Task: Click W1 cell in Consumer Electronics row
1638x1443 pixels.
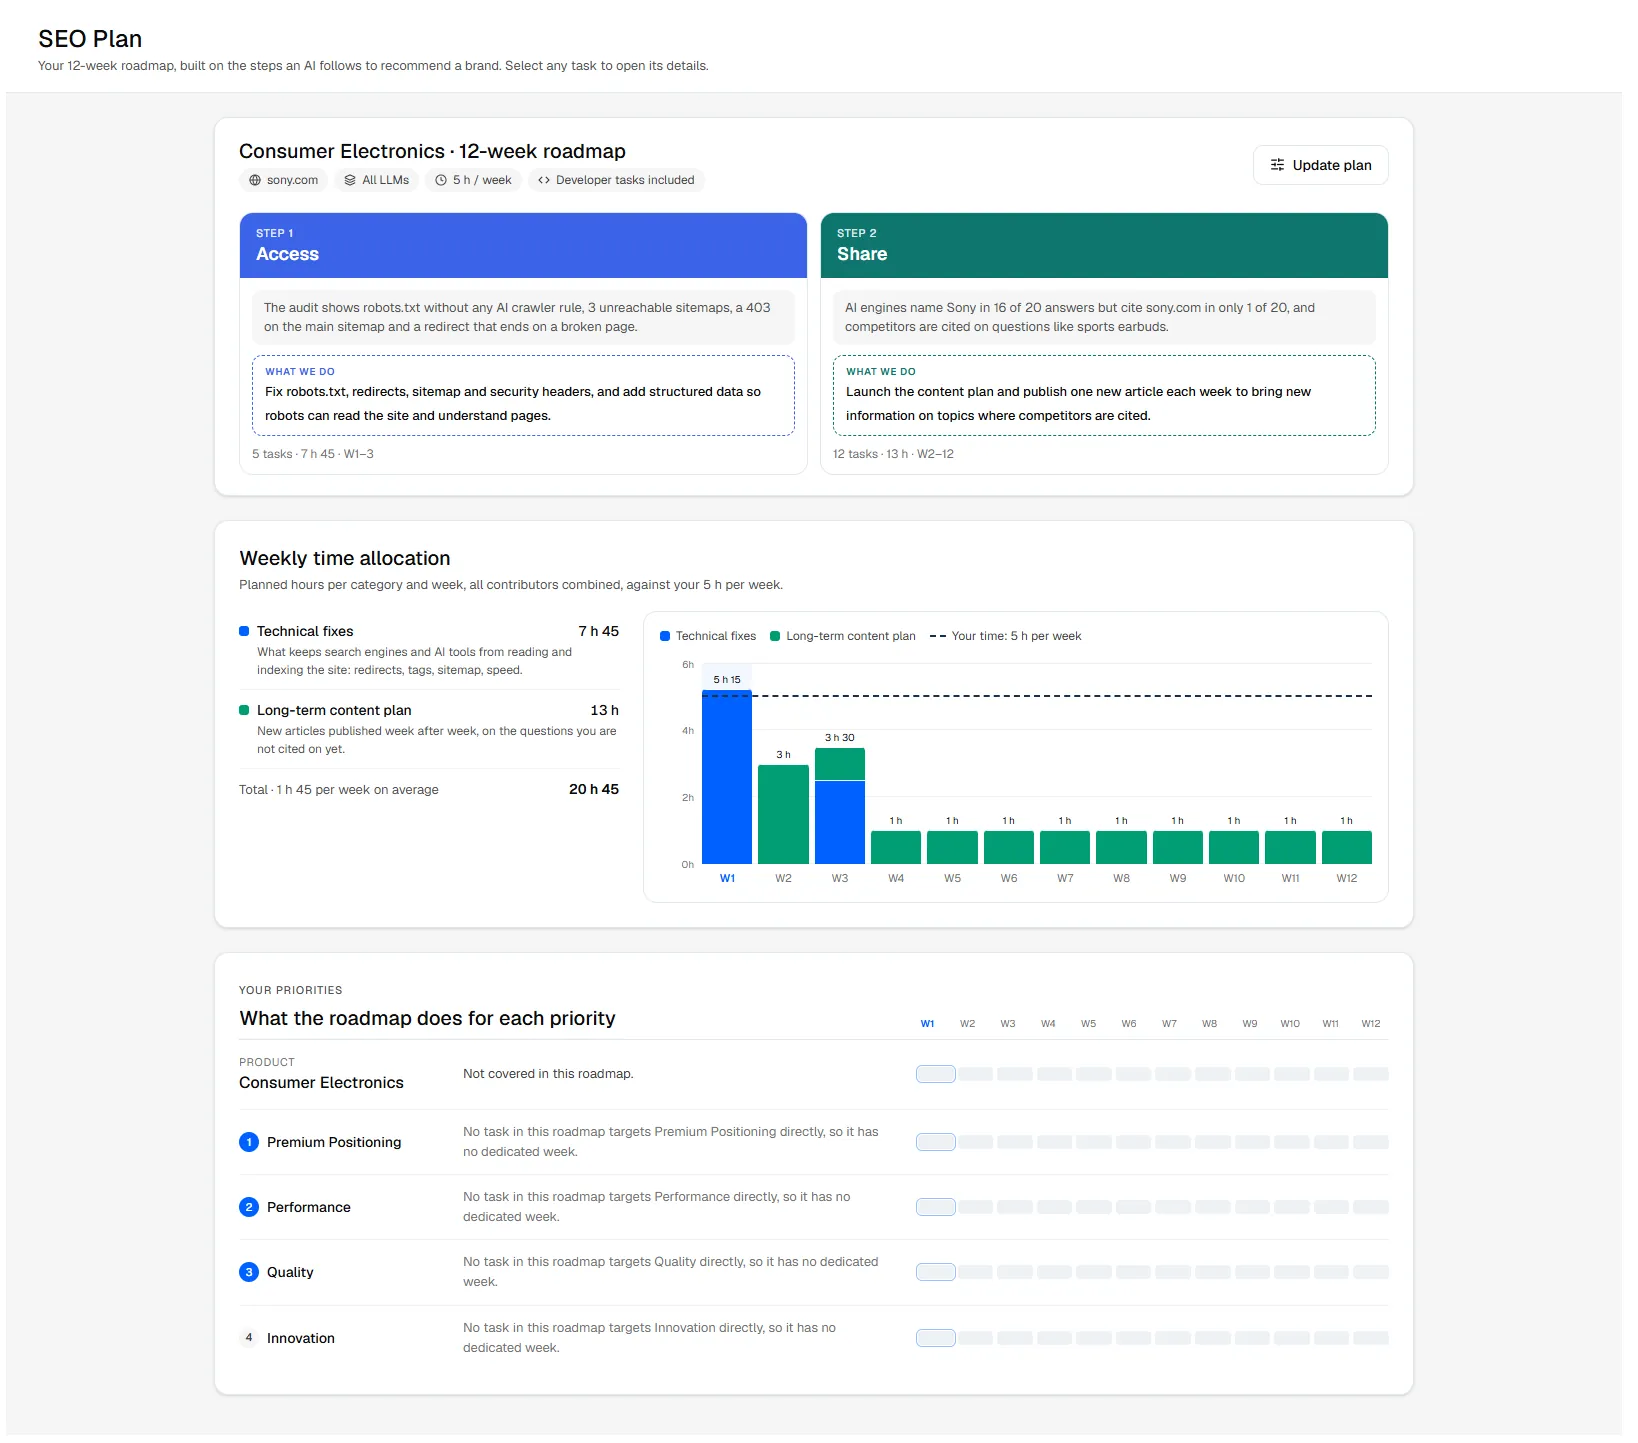Action: click(936, 1074)
